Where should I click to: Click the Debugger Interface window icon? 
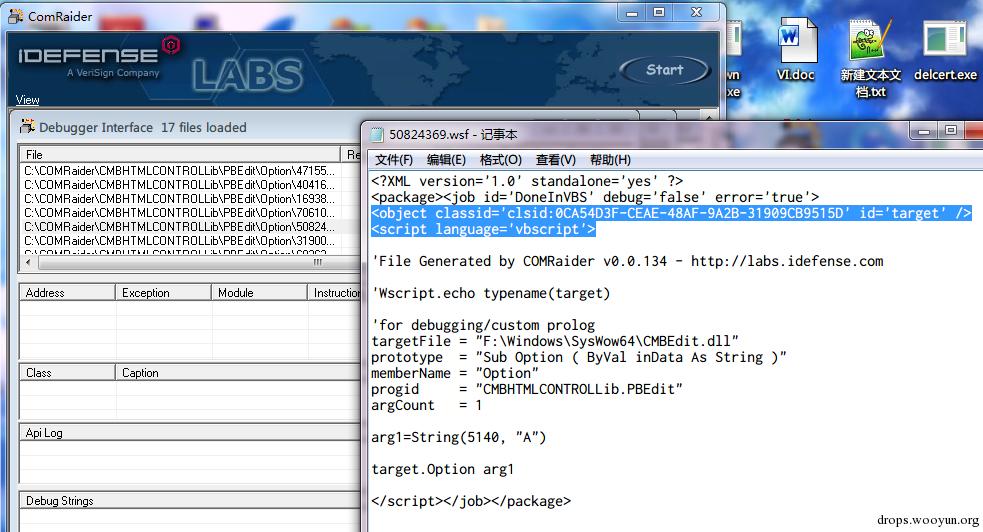pyautogui.click(x=27, y=127)
